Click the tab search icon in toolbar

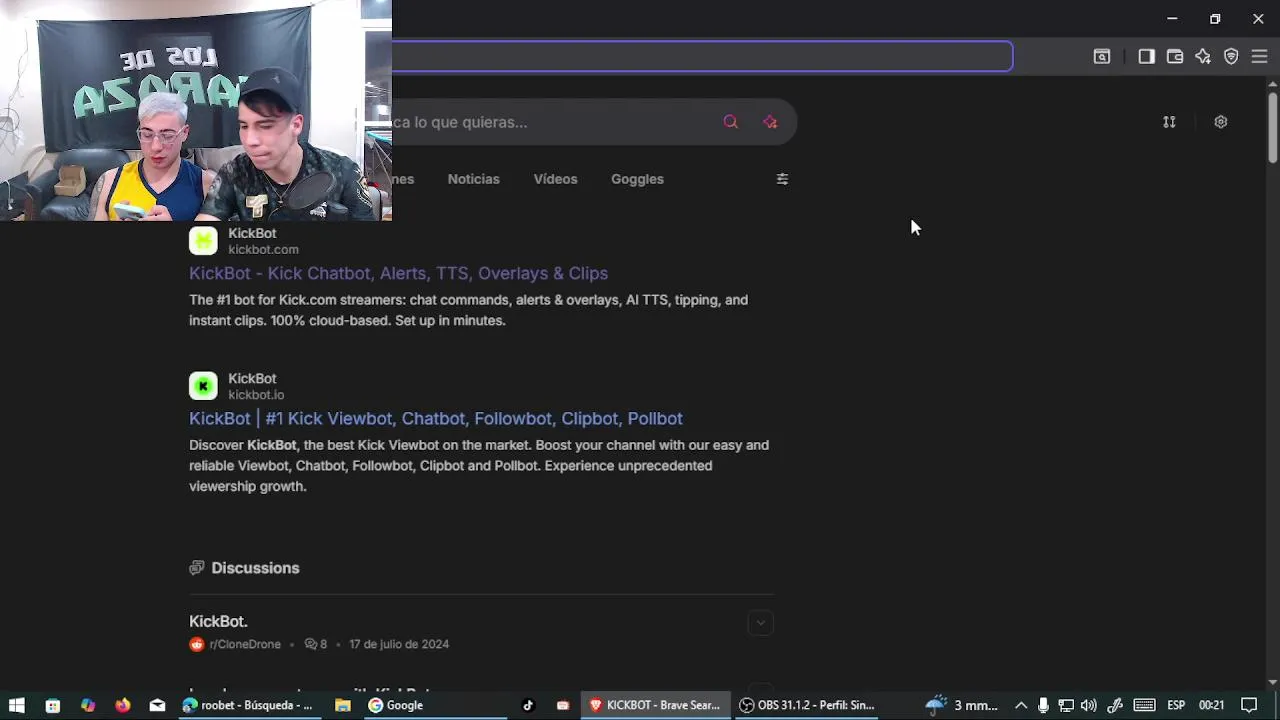click(x=1102, y=57)
